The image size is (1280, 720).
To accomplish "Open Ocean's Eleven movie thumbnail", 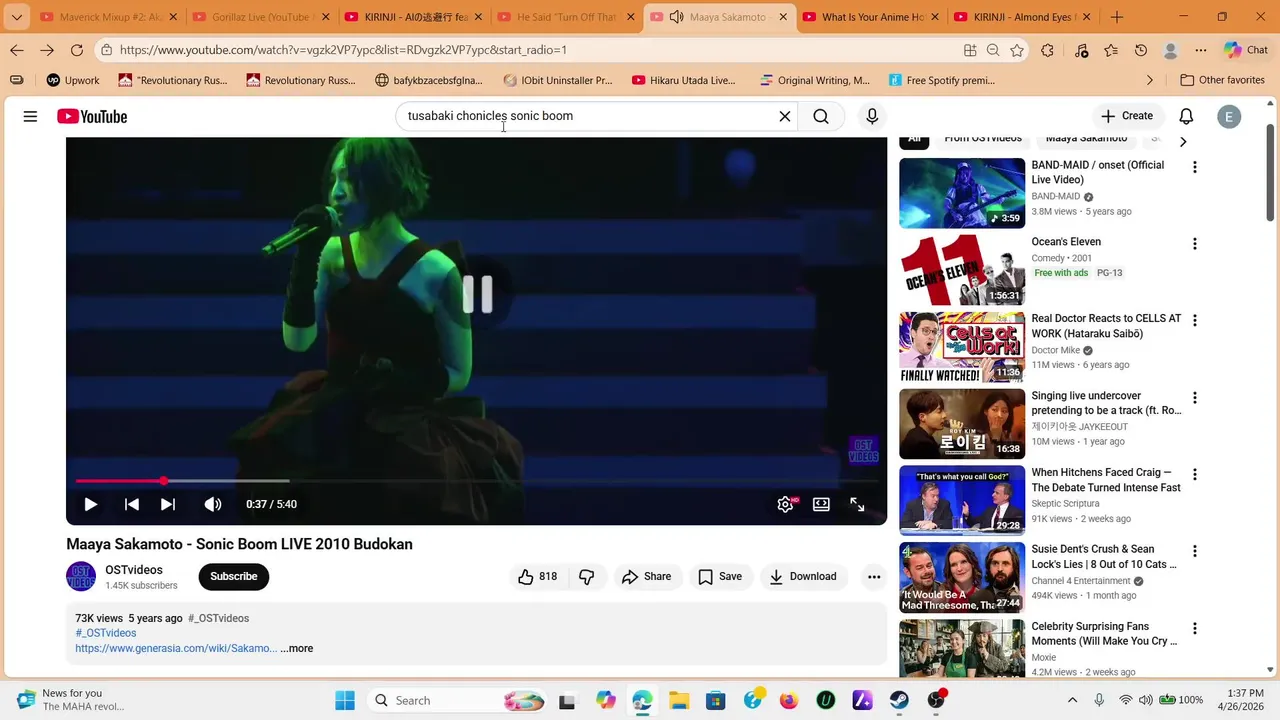I will click(962, 270).
